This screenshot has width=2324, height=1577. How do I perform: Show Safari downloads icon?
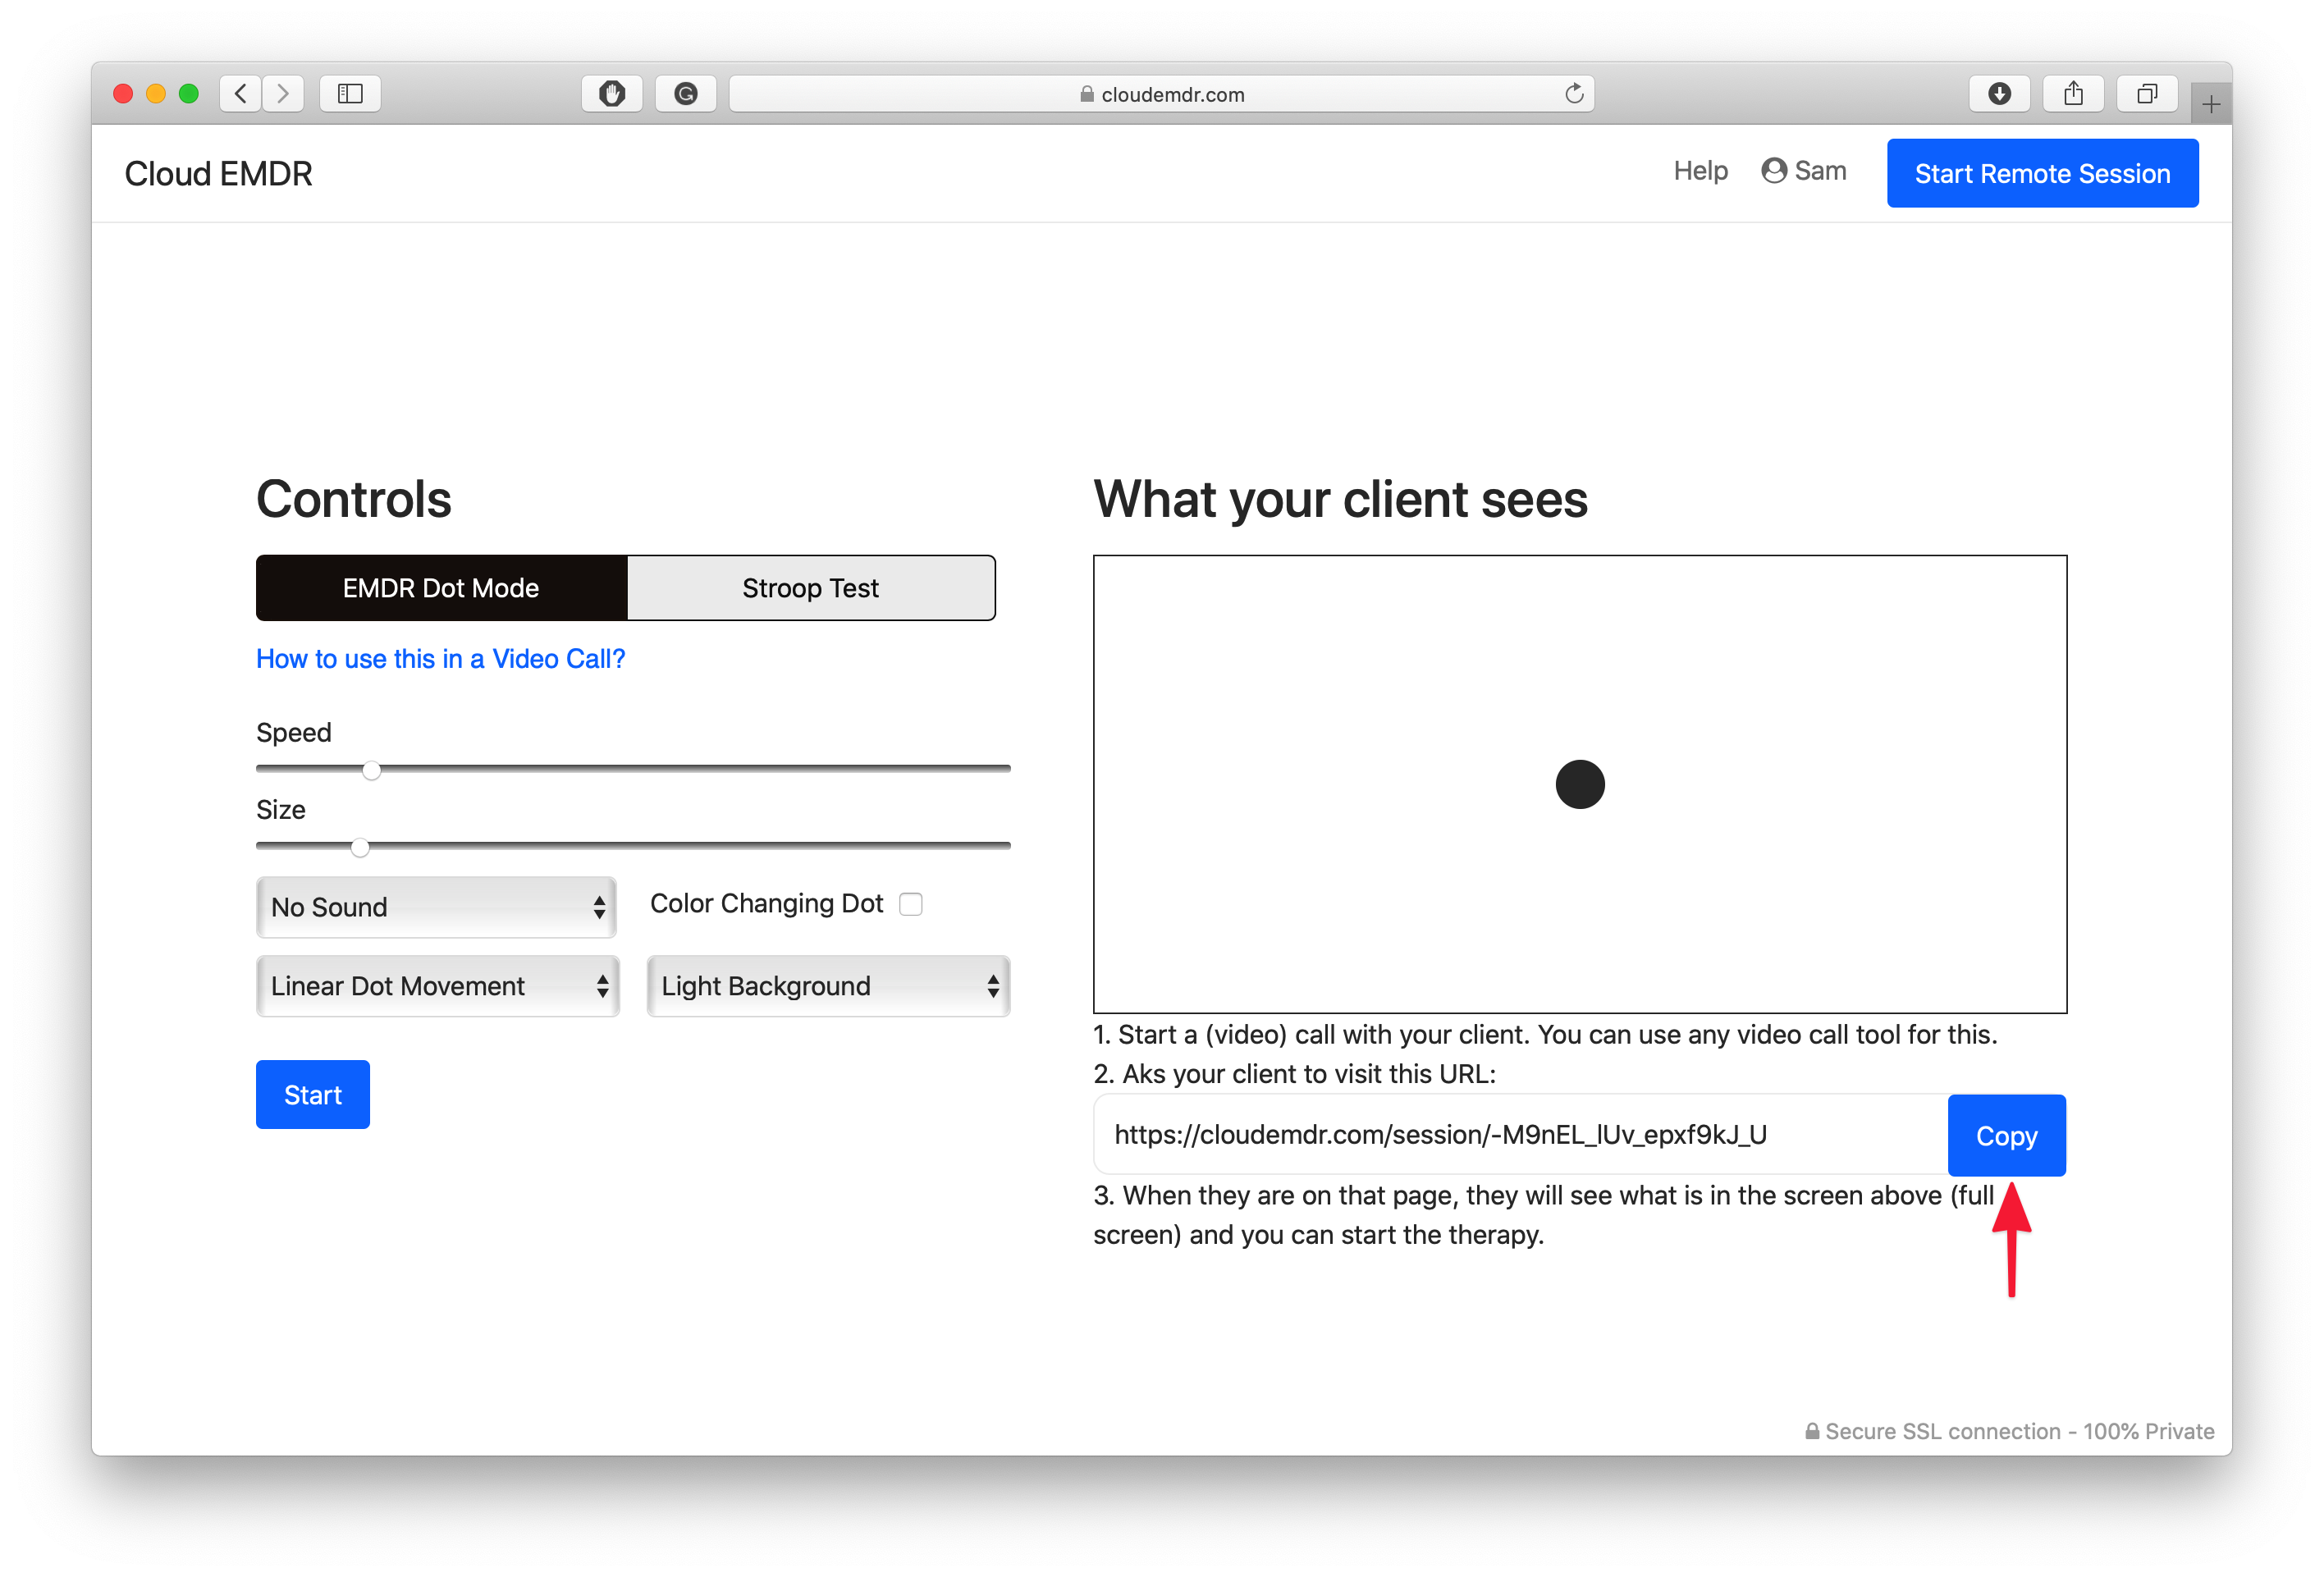pyautogui.click(x=1999, y=94)
